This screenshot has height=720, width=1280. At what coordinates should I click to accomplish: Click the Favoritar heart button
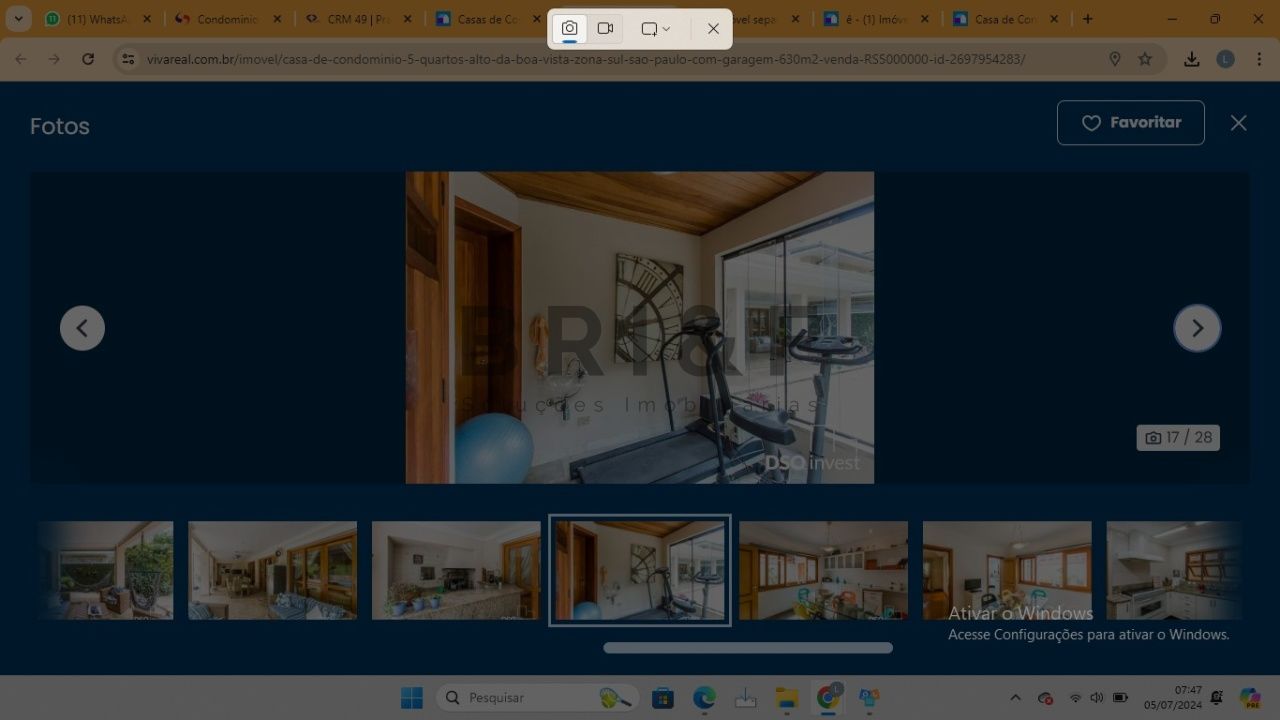(x=1130, y=123)
